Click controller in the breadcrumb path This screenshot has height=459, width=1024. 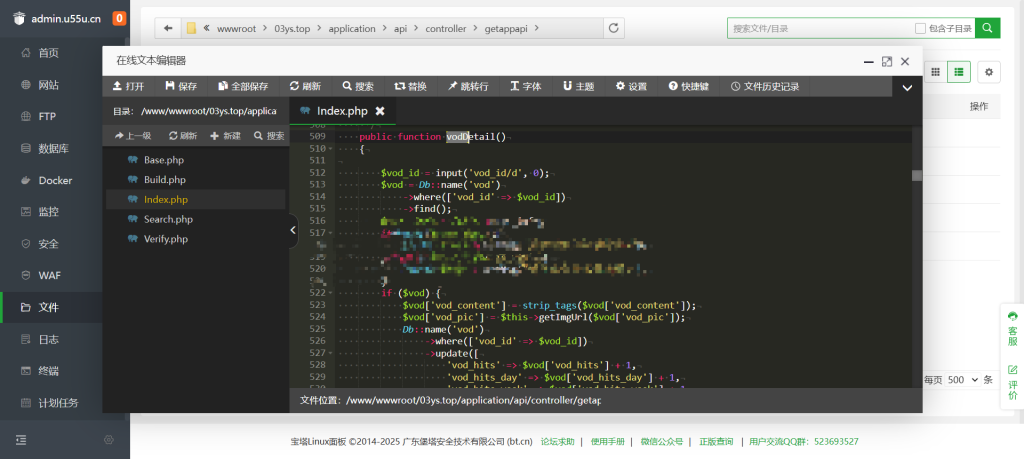point(445,29)
